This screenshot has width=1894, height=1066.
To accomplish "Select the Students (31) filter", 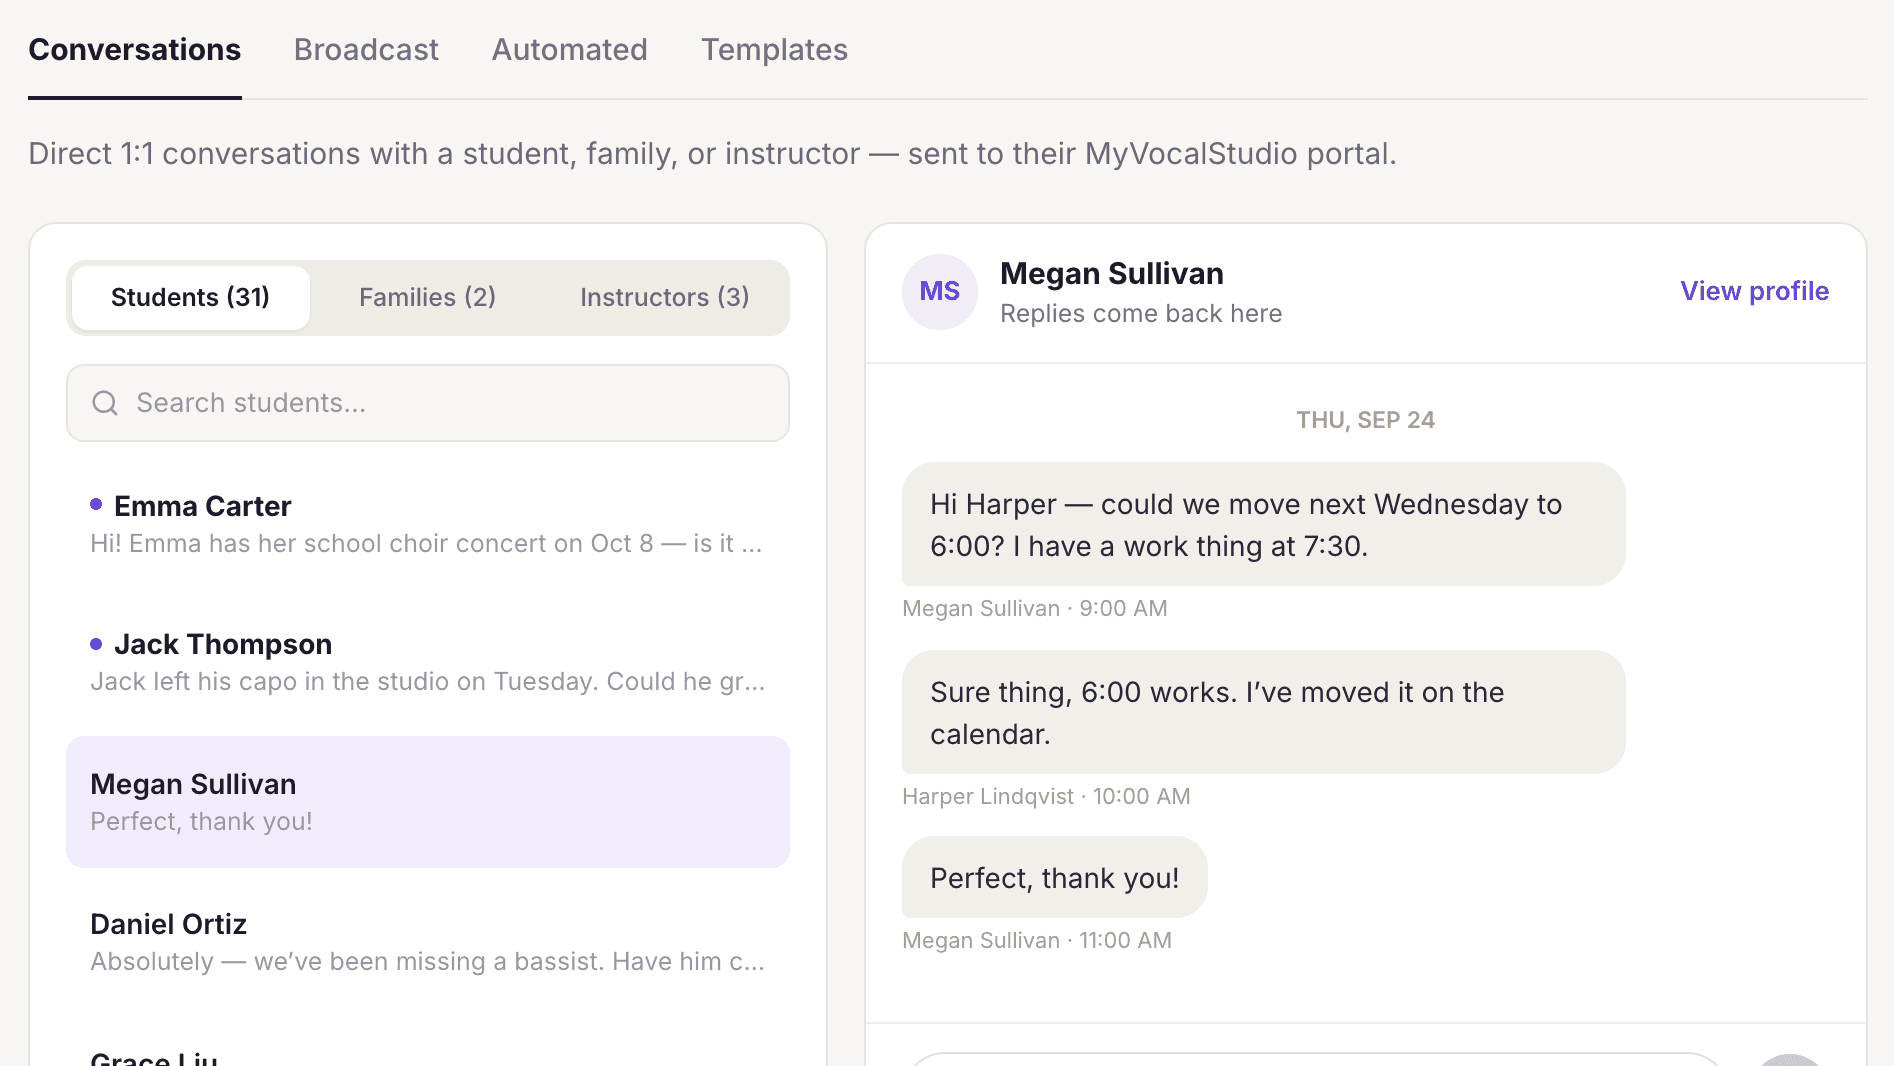I will [190, 297].
